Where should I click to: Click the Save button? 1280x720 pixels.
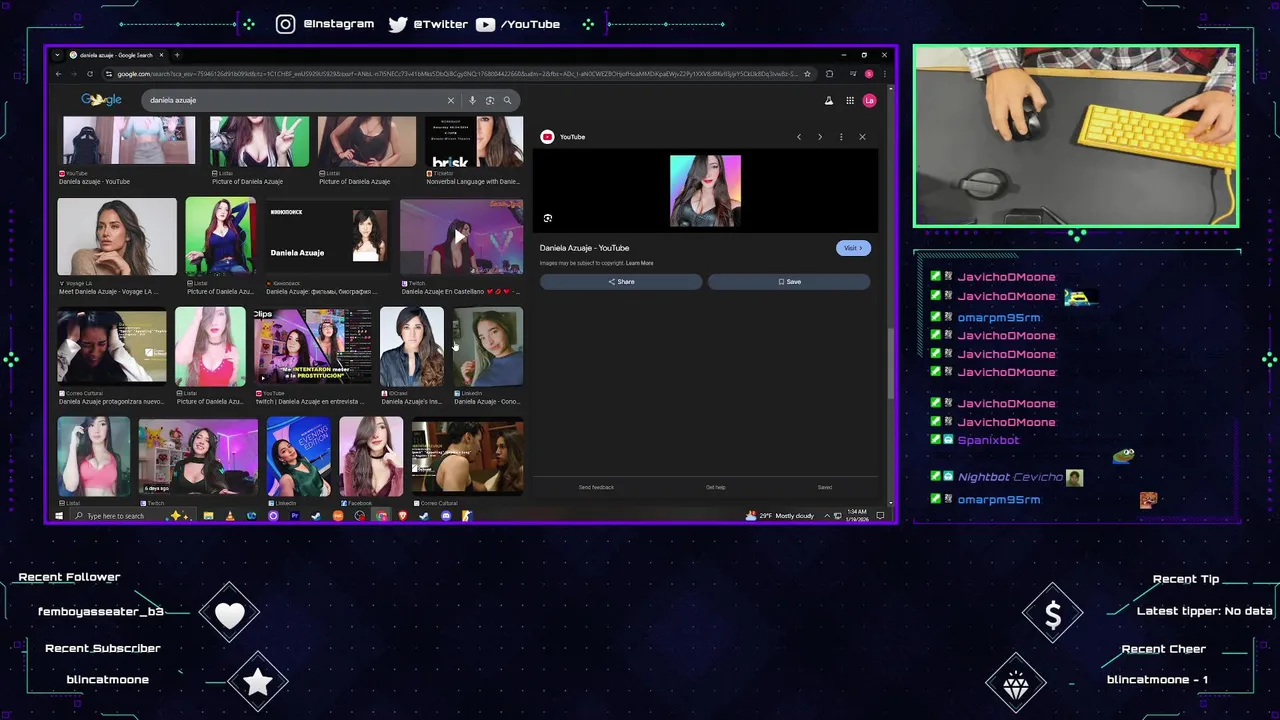[789, 282]
